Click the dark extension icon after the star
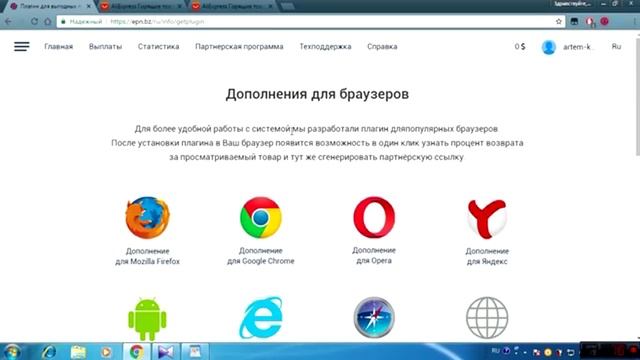 [x=574, y=22]
